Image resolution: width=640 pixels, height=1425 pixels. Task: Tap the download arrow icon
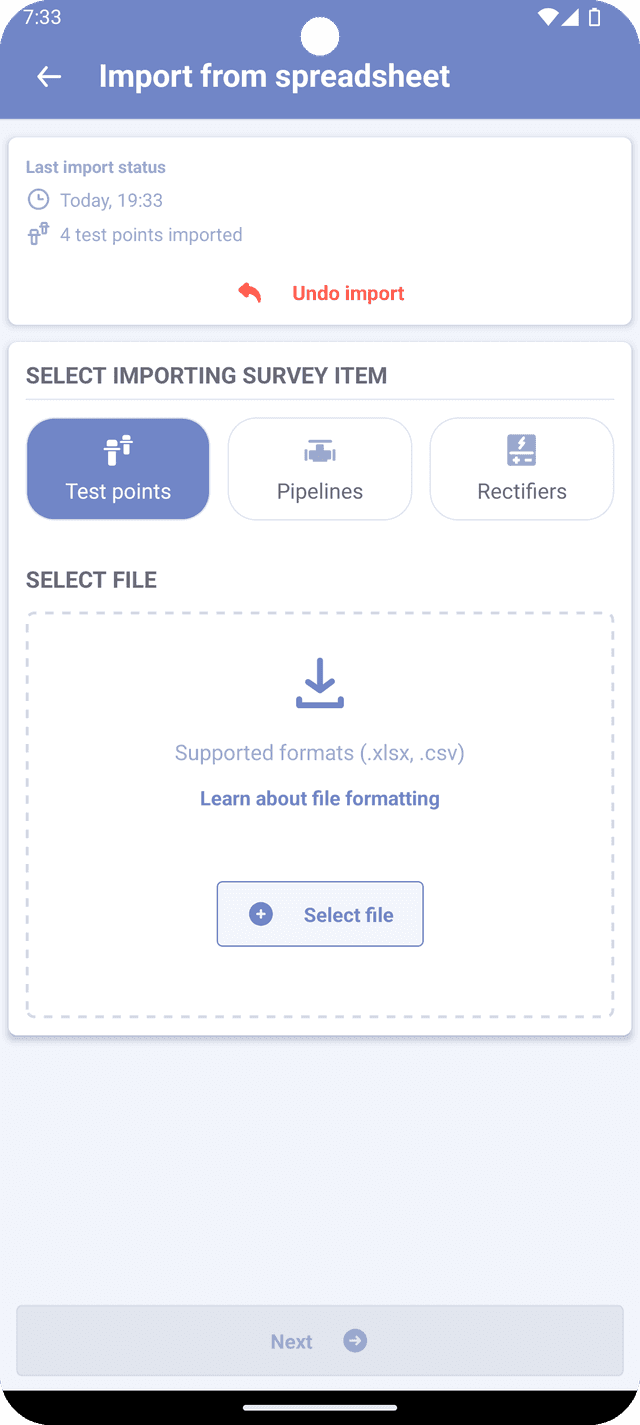pyautogui.click(x=320, y=683)
